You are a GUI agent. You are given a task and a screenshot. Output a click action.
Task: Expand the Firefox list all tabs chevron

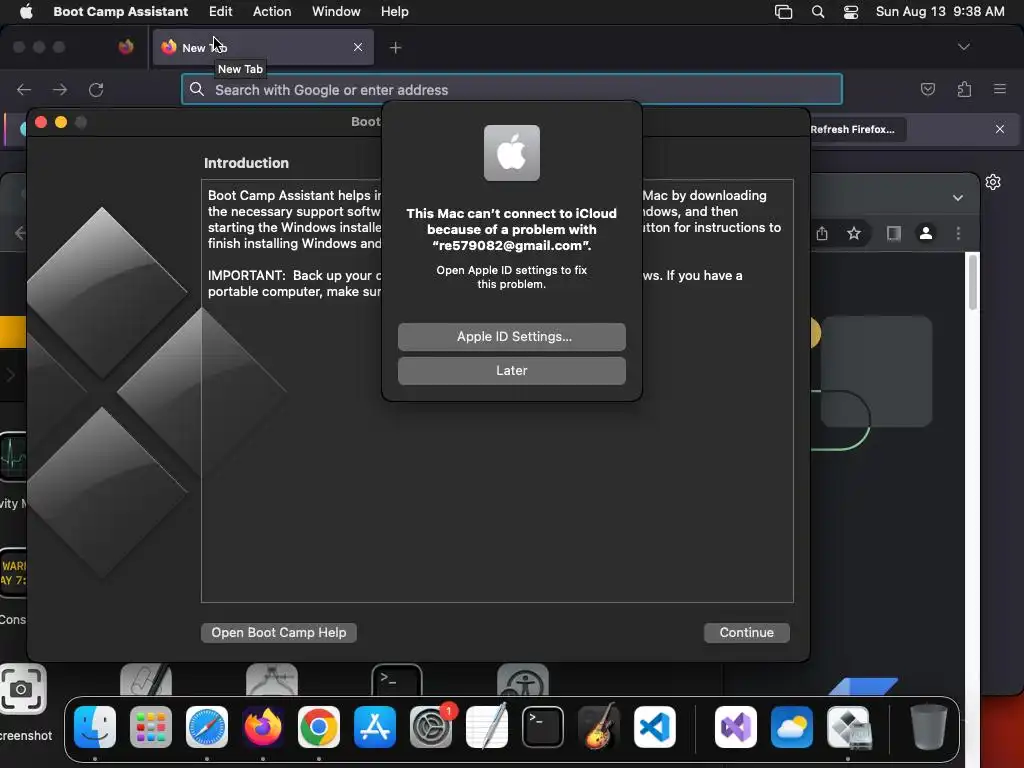[963, 47]
